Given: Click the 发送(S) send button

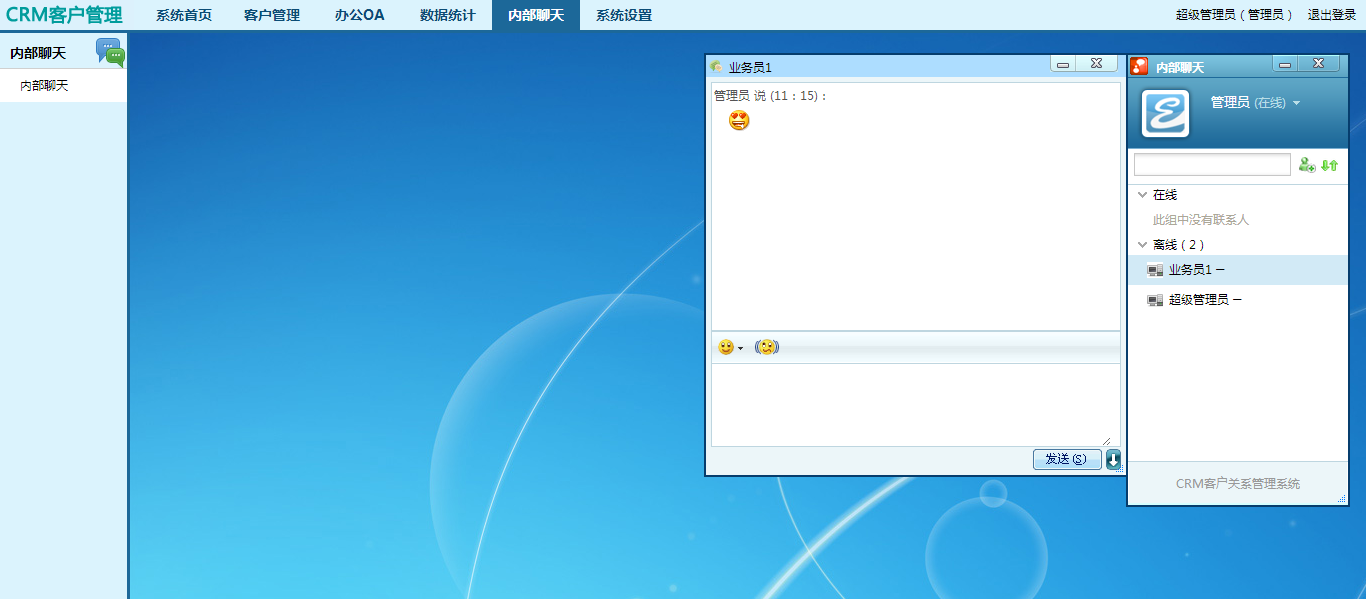Looking at the screenshot, I should (x=1067, y=459).
